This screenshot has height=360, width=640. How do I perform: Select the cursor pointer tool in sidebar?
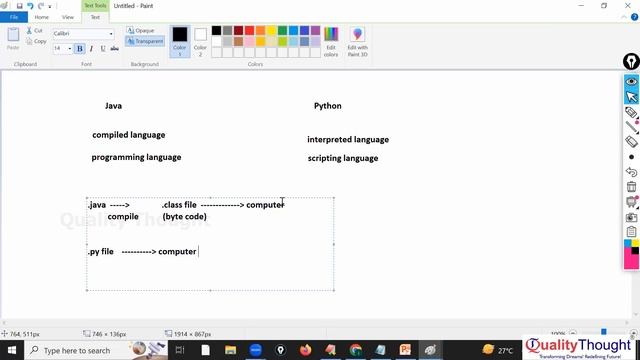(x=631, y=97)
